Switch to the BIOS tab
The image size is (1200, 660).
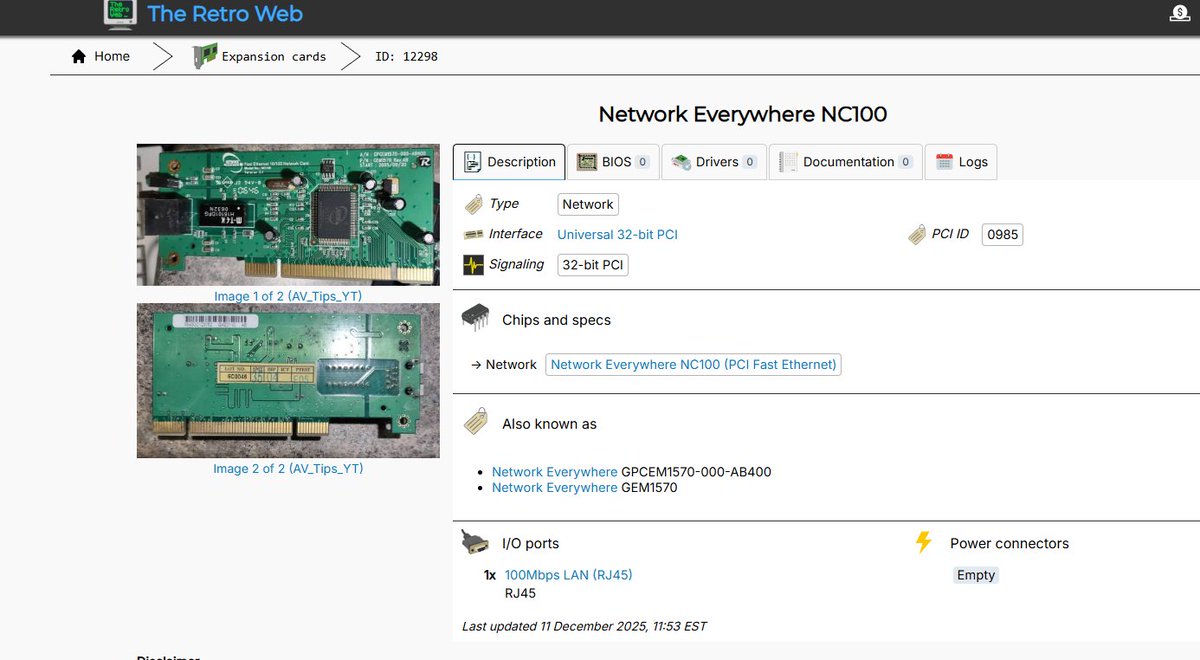click(x=613, y=162)
